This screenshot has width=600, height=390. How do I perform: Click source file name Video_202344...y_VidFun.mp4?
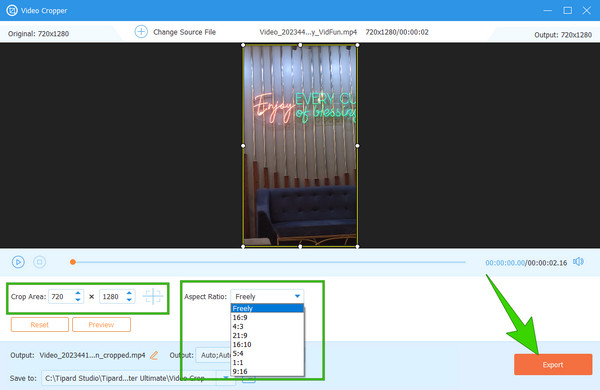(308, 32)
